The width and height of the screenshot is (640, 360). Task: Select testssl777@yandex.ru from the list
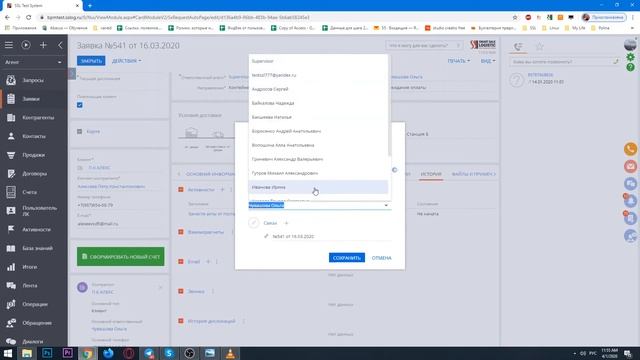318,75
